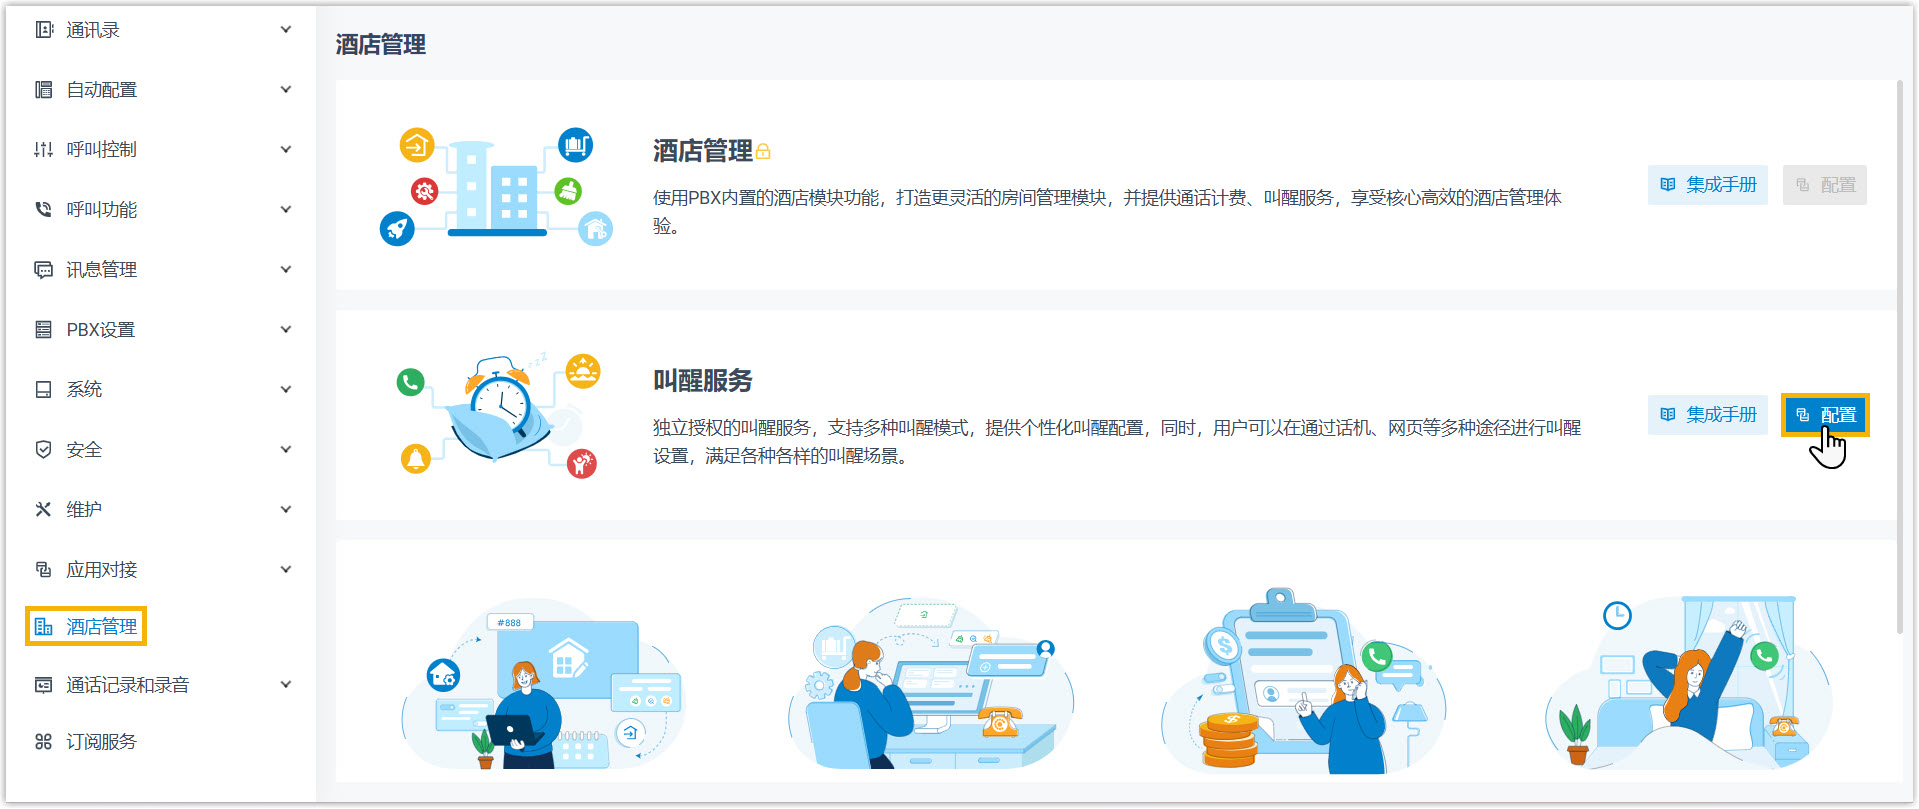Click the 酒店管理 building icon in sidebar

43,627
